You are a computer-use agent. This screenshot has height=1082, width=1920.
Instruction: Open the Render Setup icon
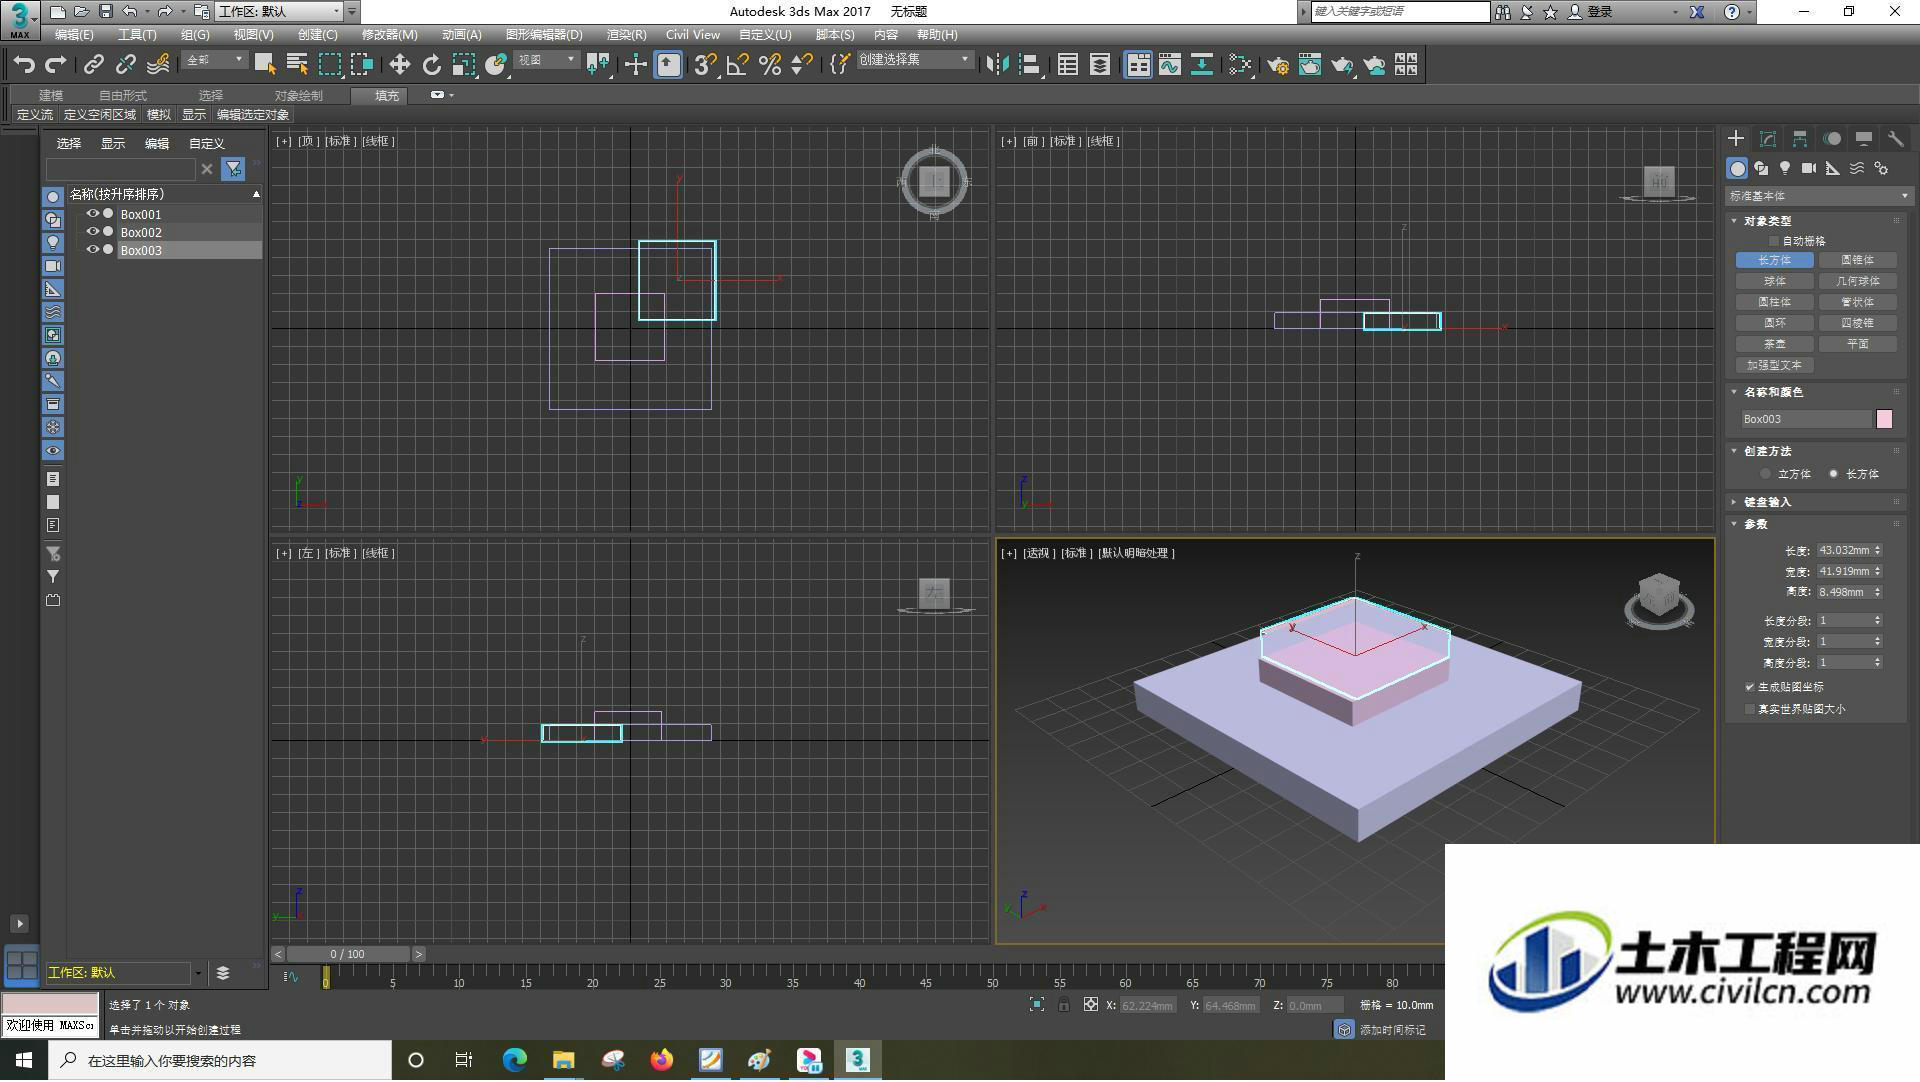[1278, 65]
